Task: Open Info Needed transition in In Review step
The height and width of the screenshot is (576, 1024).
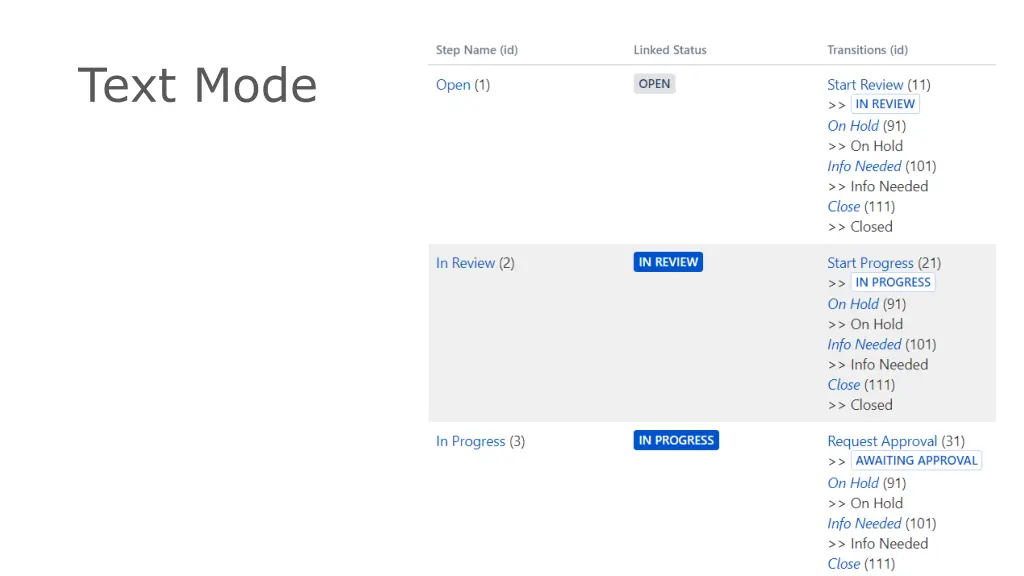Action: [864, 344]
